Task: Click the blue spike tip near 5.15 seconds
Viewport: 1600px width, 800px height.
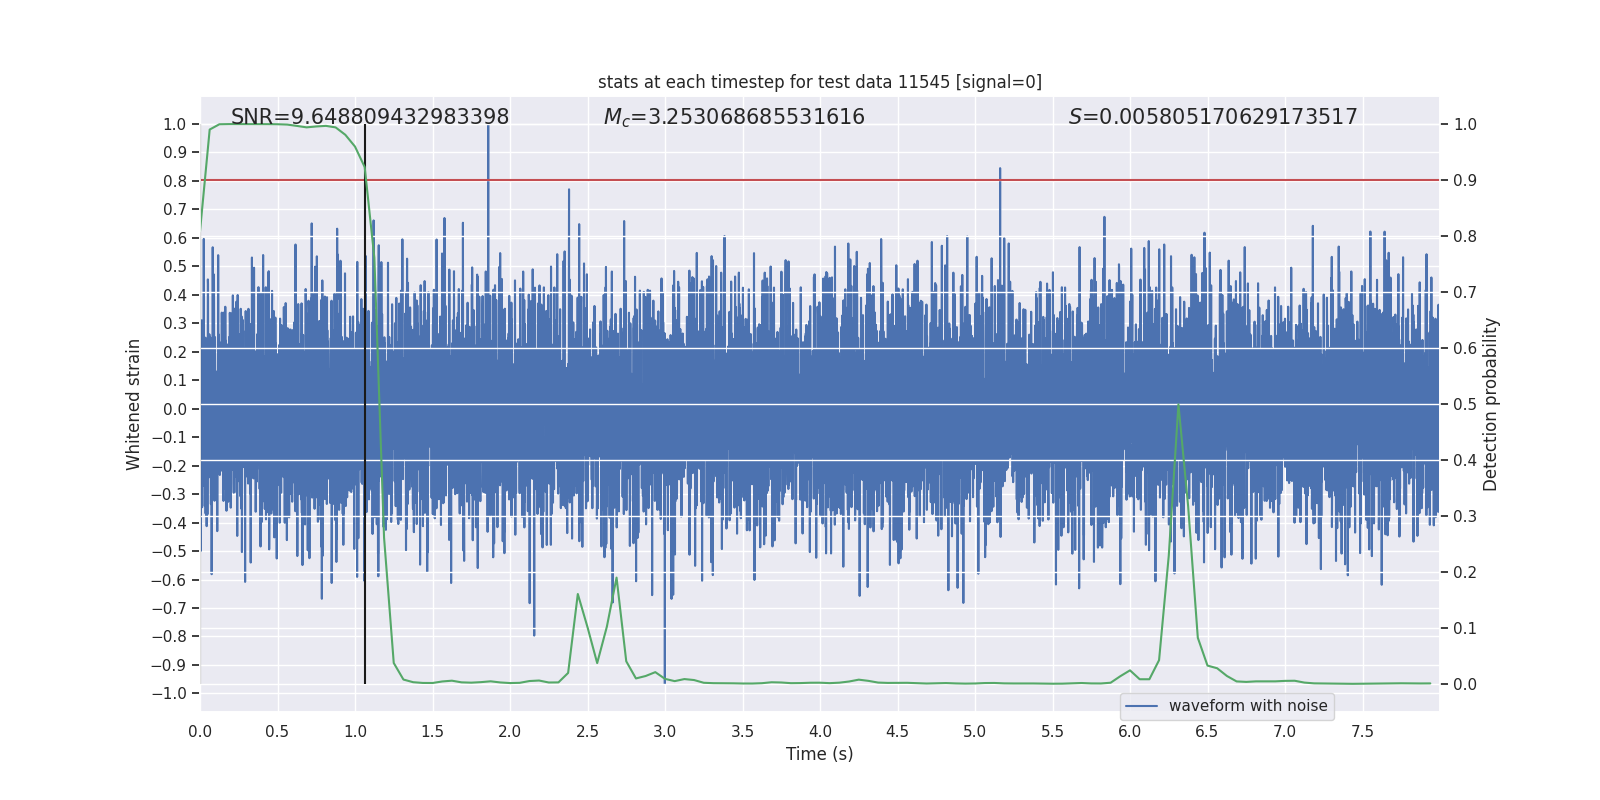Action: click(1000, 170)
